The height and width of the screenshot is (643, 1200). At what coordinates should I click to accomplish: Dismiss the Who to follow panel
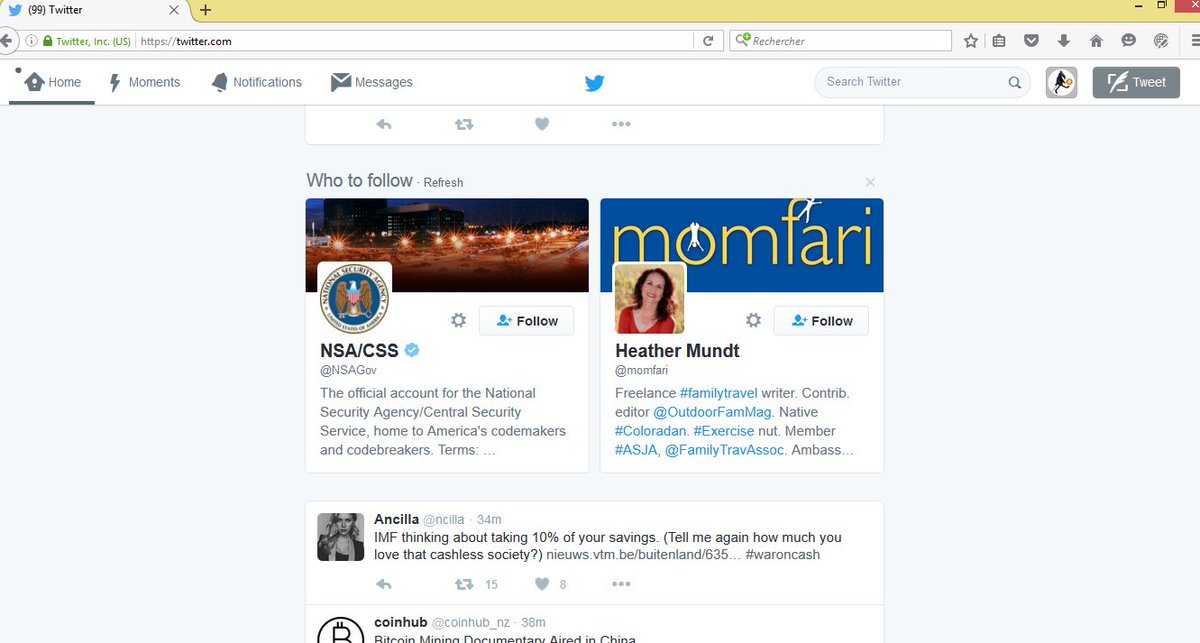click(870, 182)
